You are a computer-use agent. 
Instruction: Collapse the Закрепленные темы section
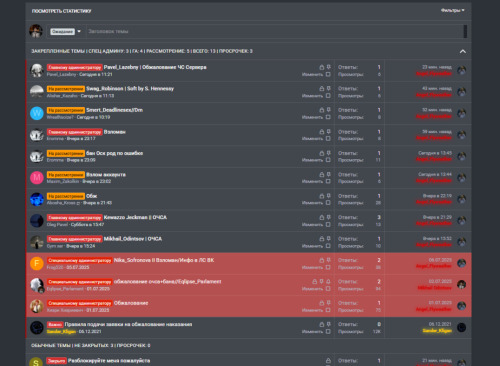click(x=463, y=51)
